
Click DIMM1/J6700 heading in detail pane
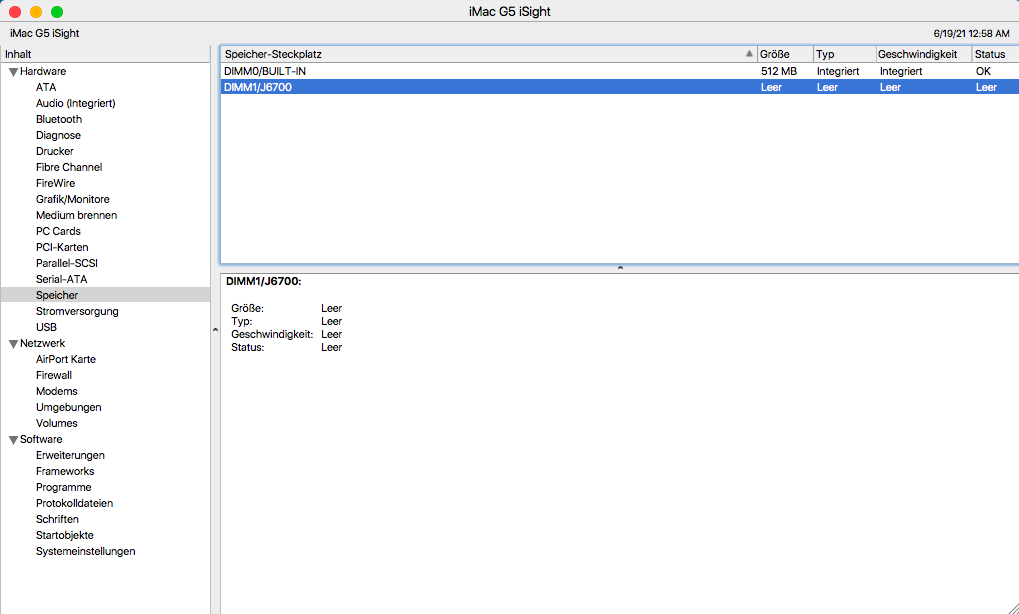pyautogui.click(x=264, y=281)
